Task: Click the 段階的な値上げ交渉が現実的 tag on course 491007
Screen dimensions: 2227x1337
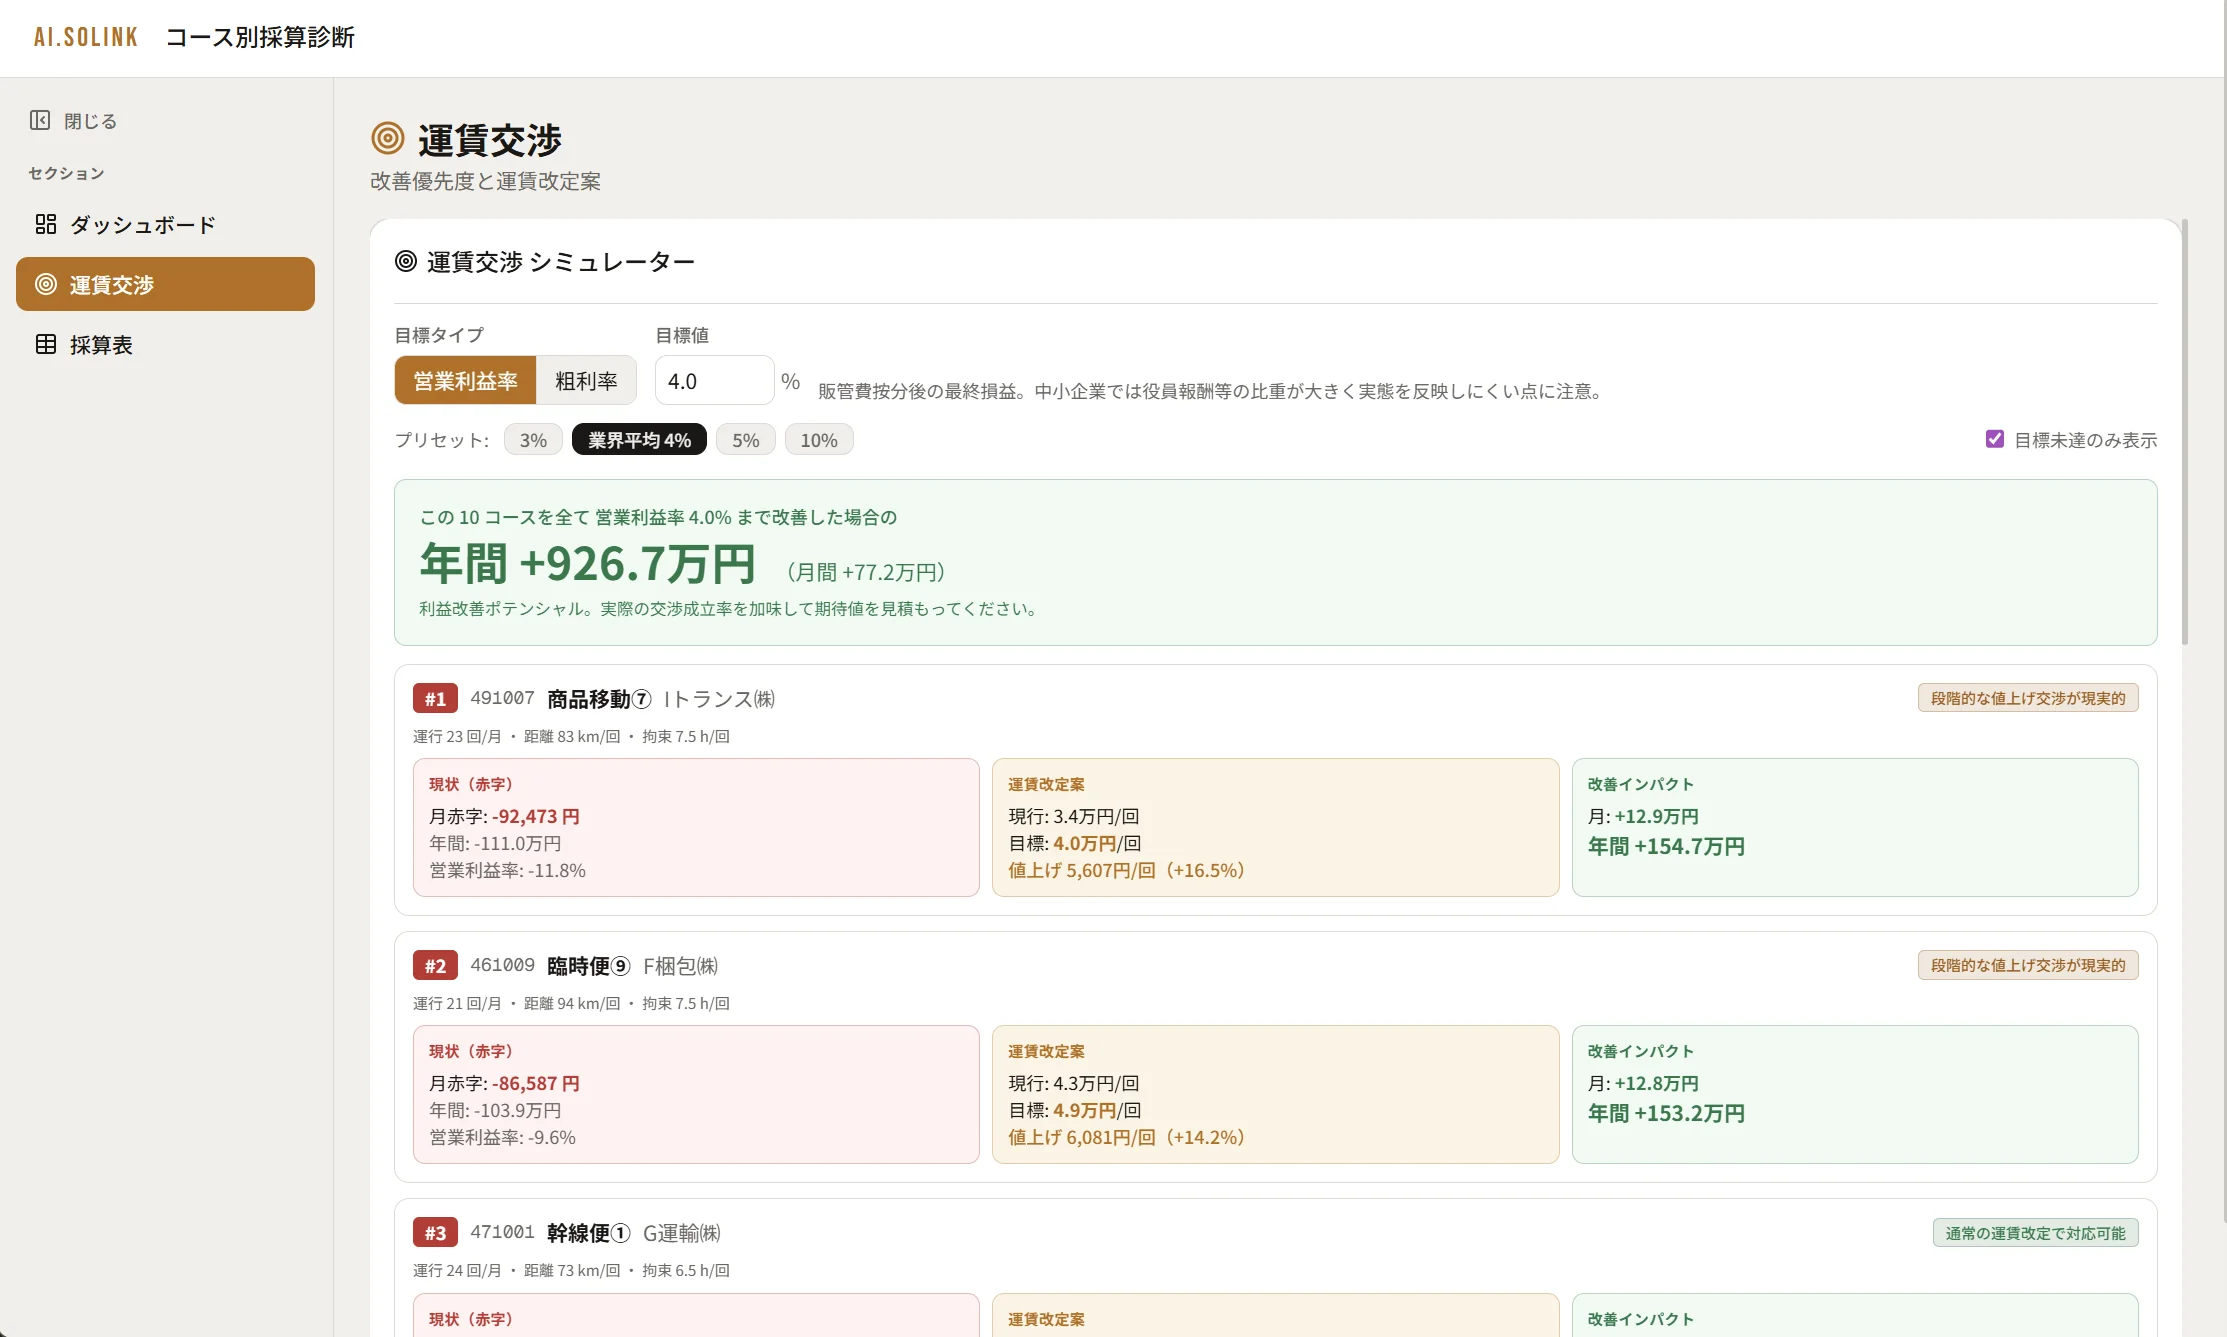Action: coord(2028,698)
